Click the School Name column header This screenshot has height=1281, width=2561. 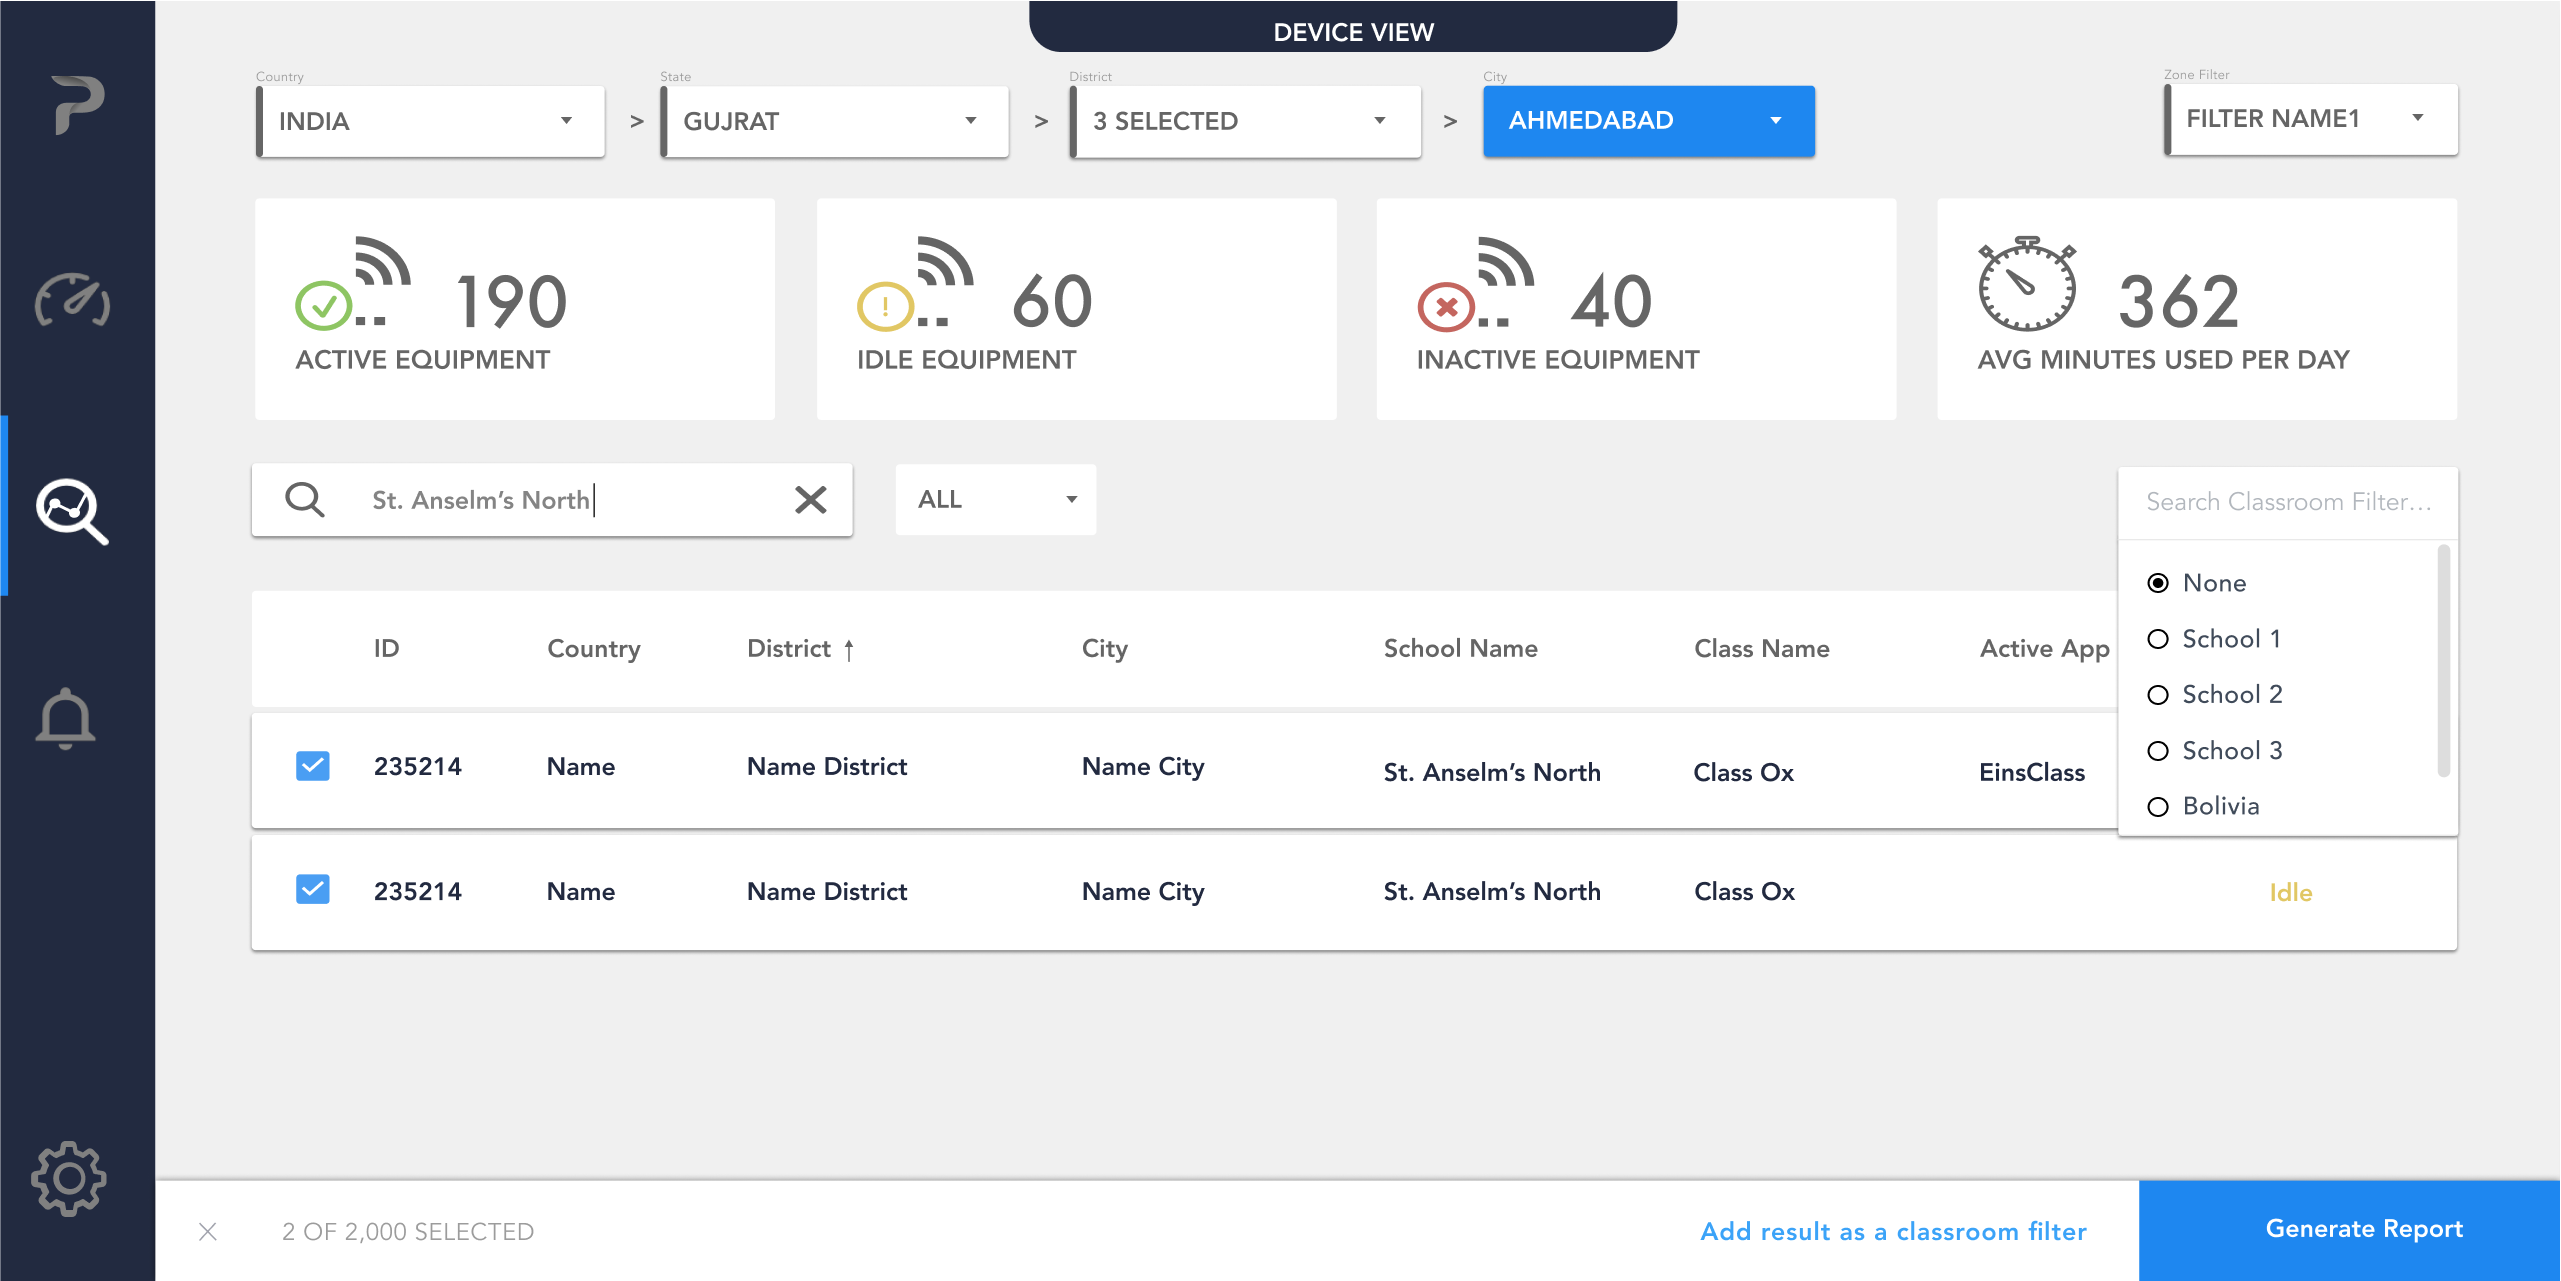1460,649
